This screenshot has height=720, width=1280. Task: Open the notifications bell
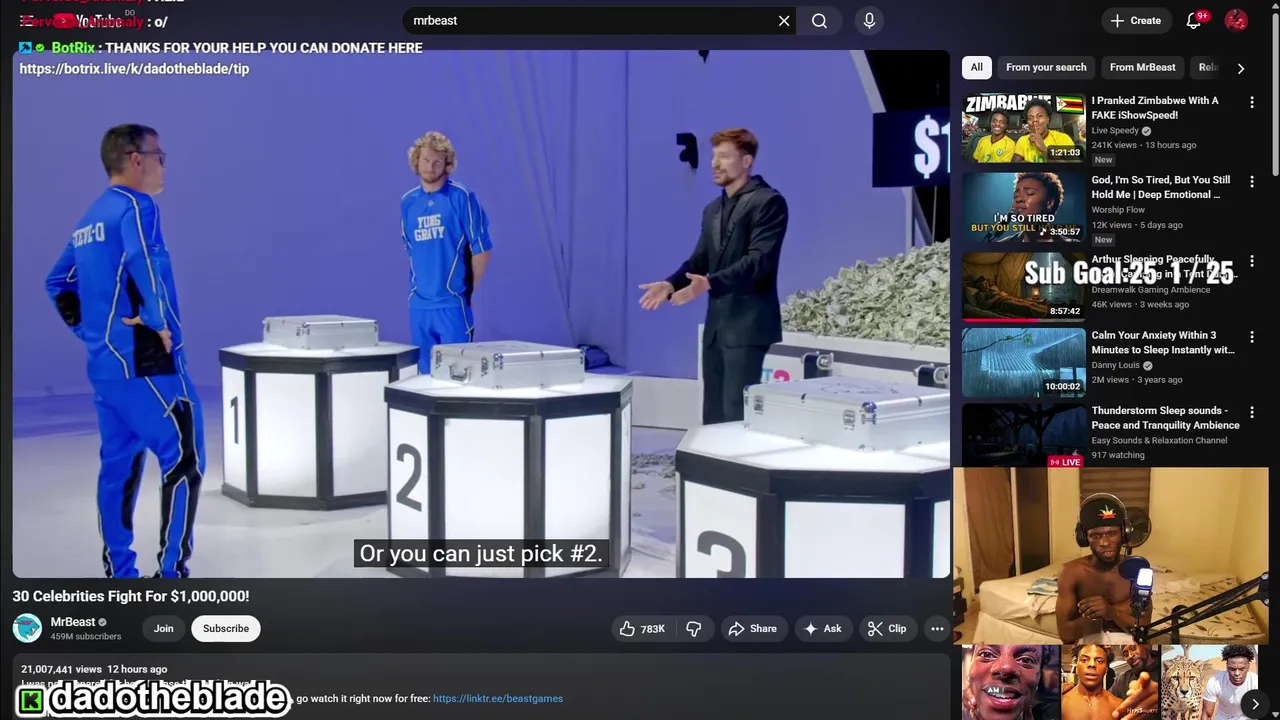pyautogui.click(x=1194, y=20)
